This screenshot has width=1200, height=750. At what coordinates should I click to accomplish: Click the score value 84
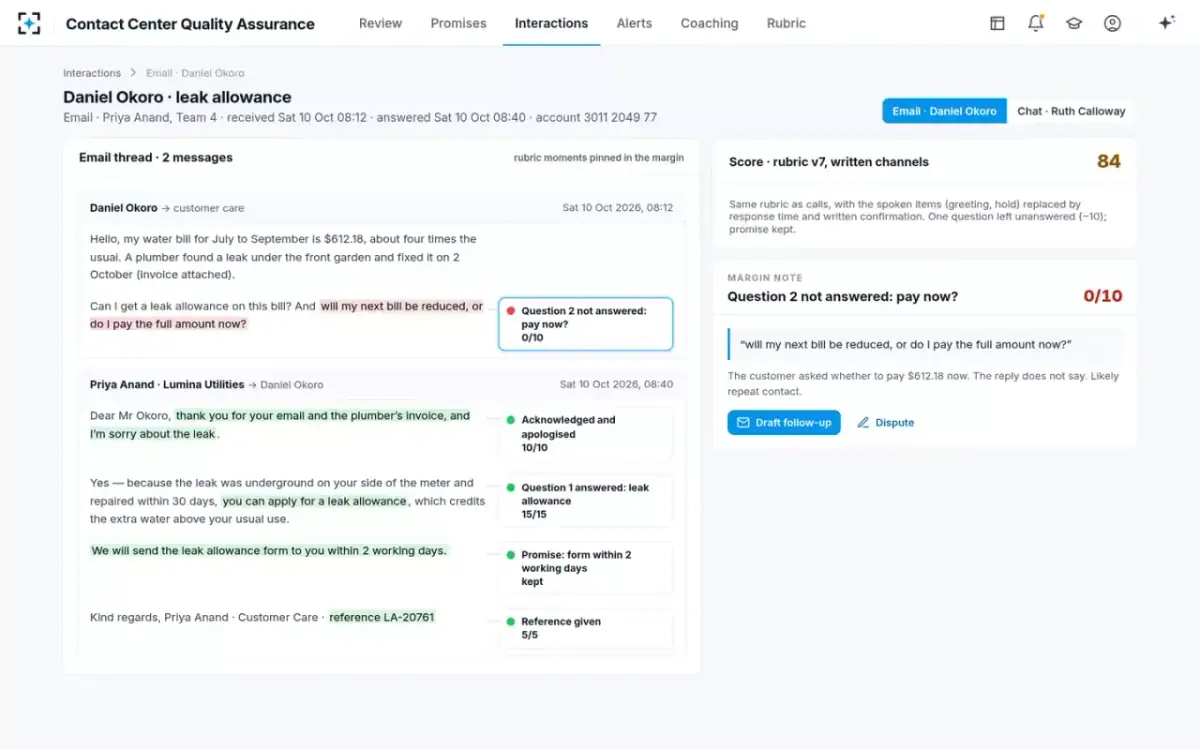pyautogui.click(x=1108, y=161)
